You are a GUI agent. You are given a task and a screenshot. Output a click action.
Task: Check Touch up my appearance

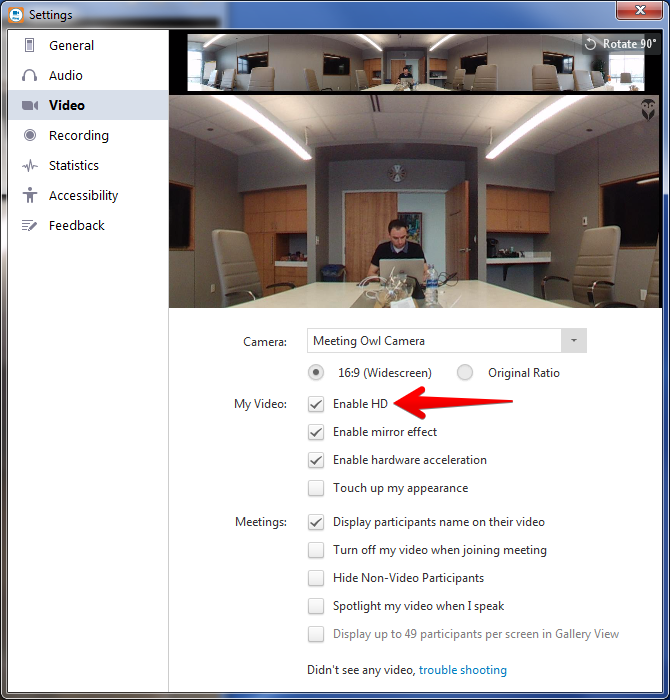[x=316, y=488]
